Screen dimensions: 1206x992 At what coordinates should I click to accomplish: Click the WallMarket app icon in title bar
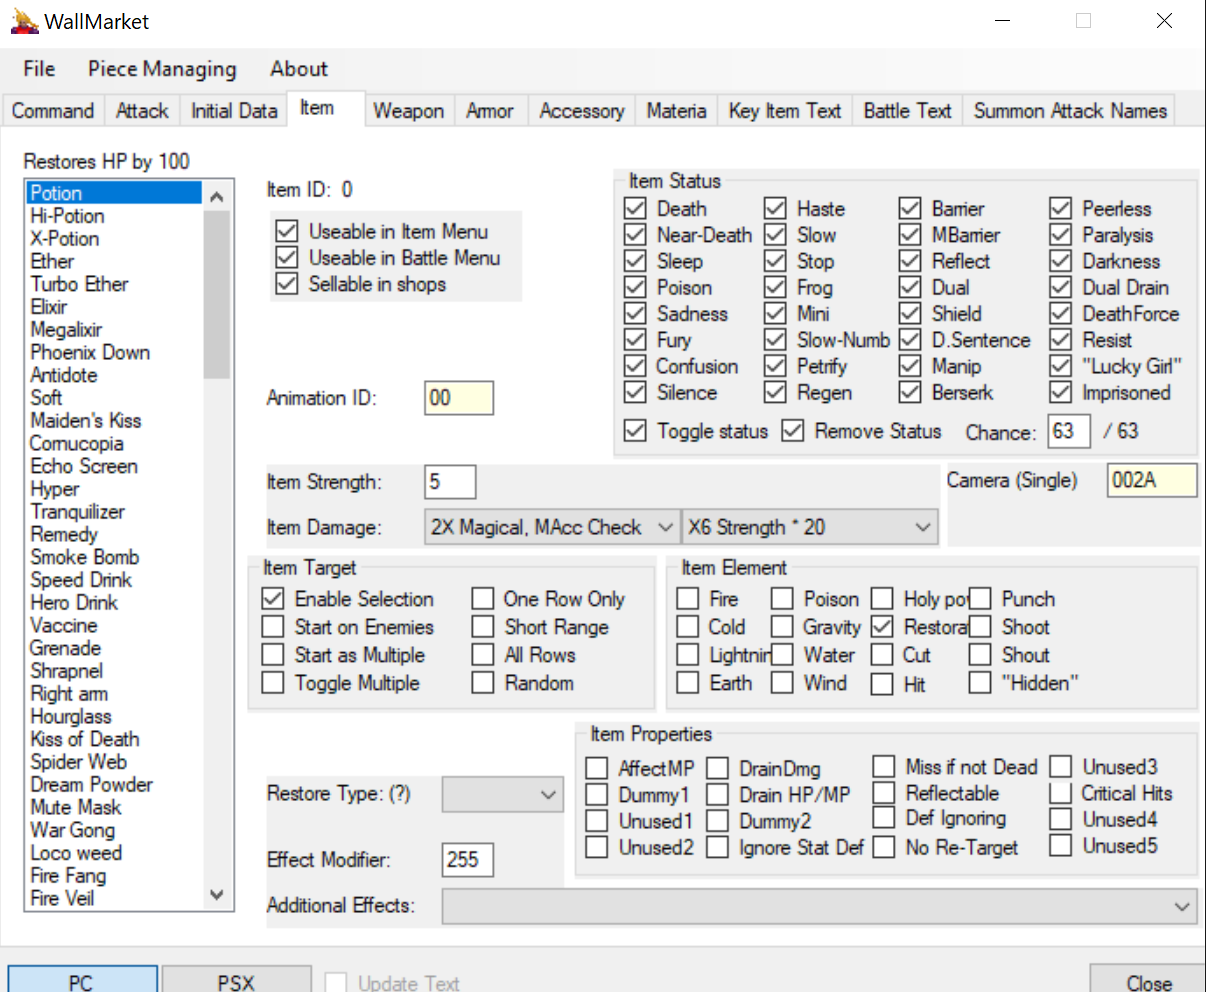coord(24,21)
